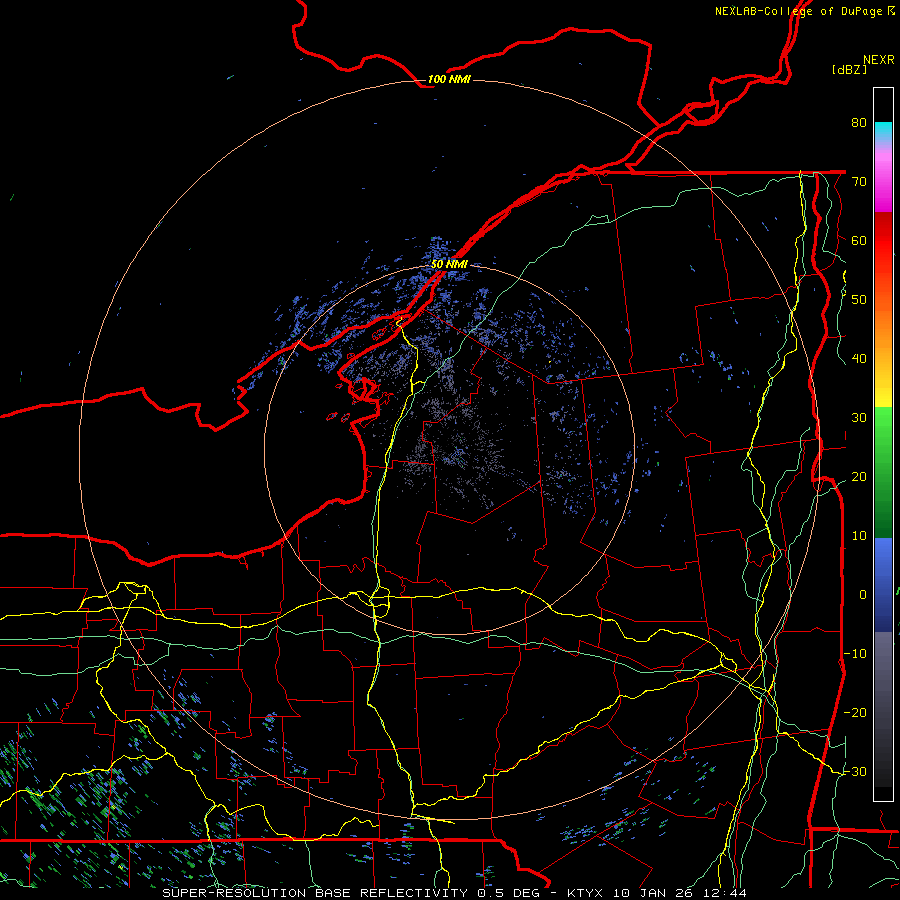This screenshot has height=900, width=900.
Task: Click the KTYX station identifier in caption
Action: 585,893
